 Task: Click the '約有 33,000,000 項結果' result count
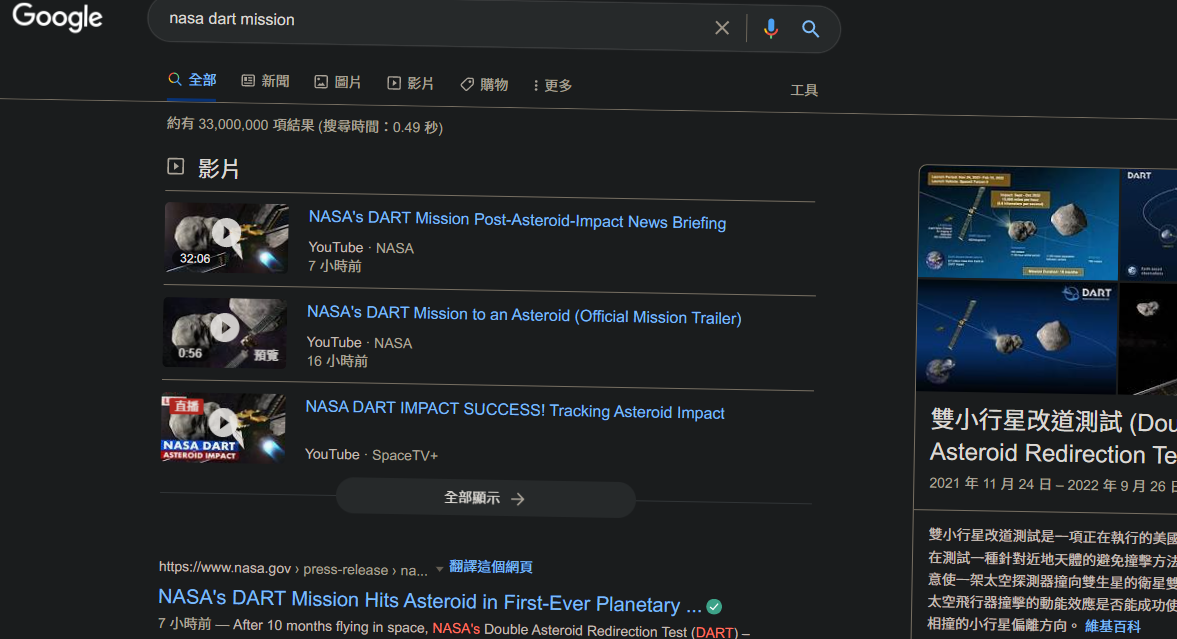(x=305, y=125)
